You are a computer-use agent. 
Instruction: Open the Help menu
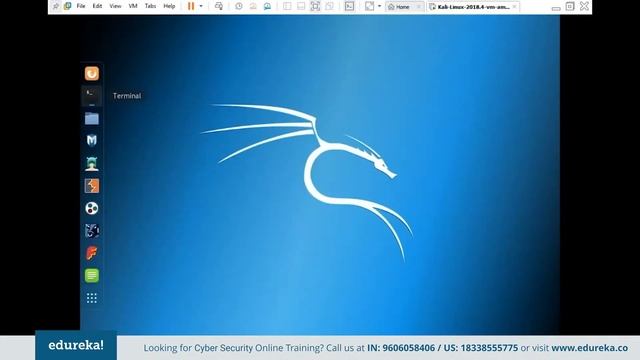pos(169,6)
